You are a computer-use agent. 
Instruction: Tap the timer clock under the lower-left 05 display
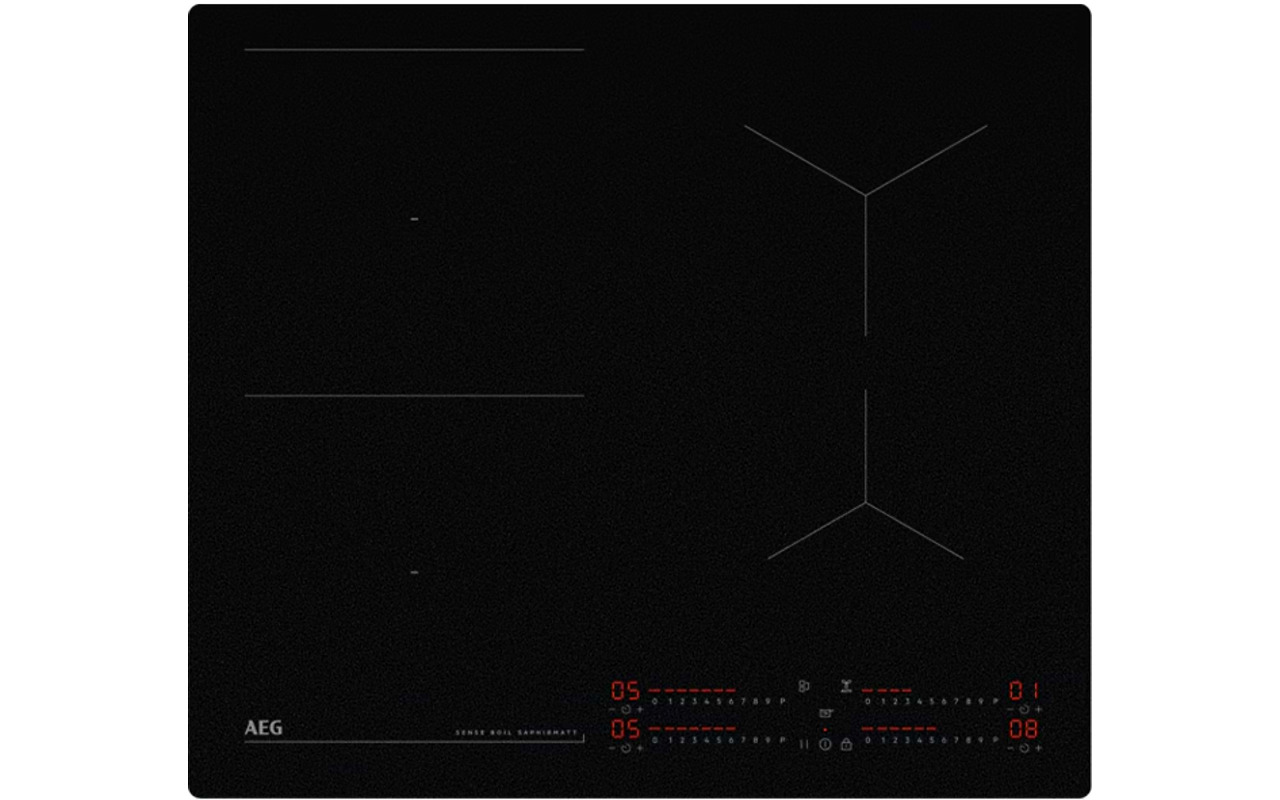(x=626, y=748)
